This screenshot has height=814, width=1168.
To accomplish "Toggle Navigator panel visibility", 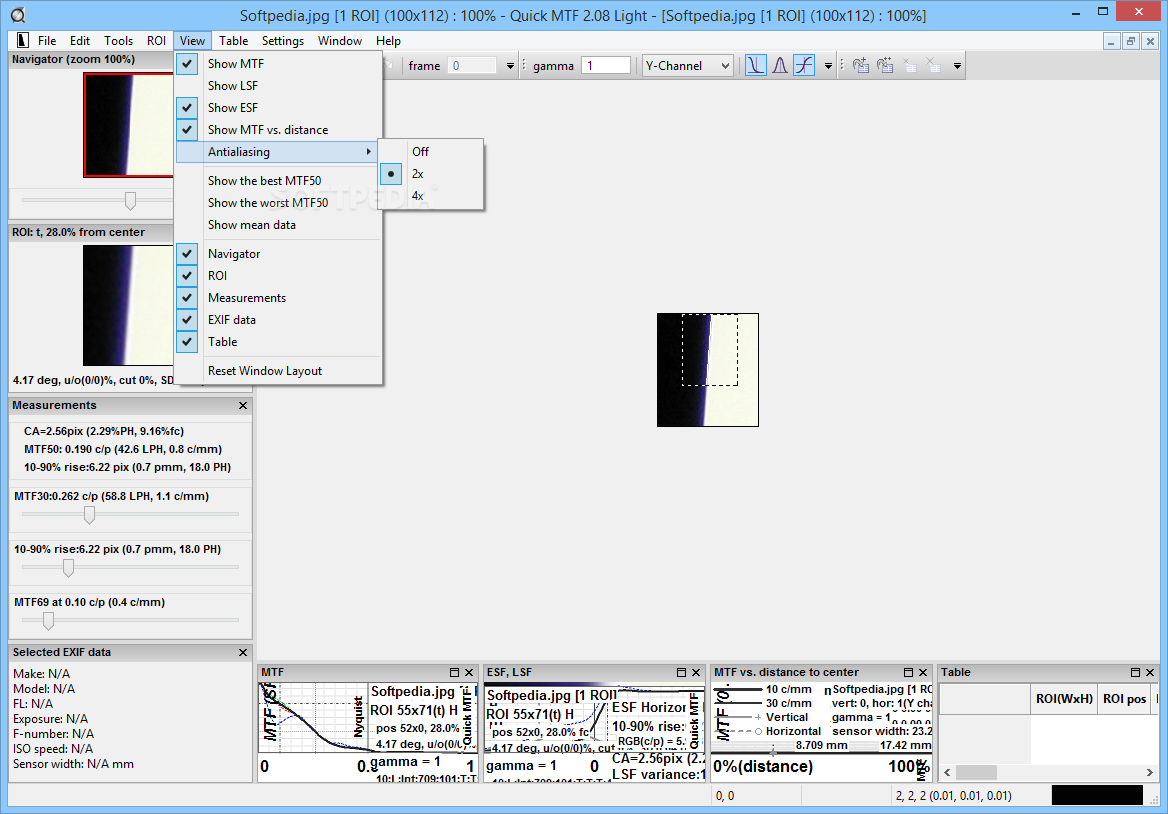I will [x=279, y=254].
